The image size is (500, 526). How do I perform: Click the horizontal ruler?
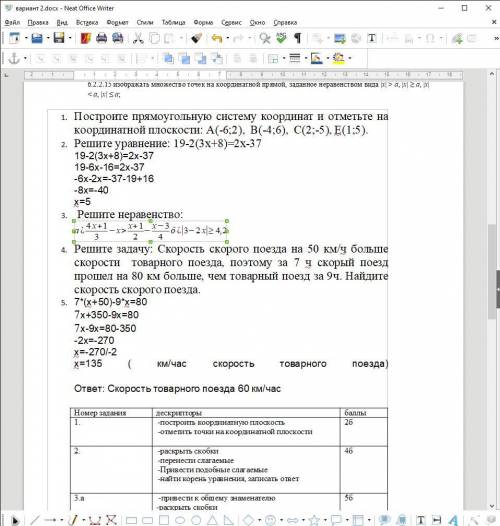tap(243, 74)
